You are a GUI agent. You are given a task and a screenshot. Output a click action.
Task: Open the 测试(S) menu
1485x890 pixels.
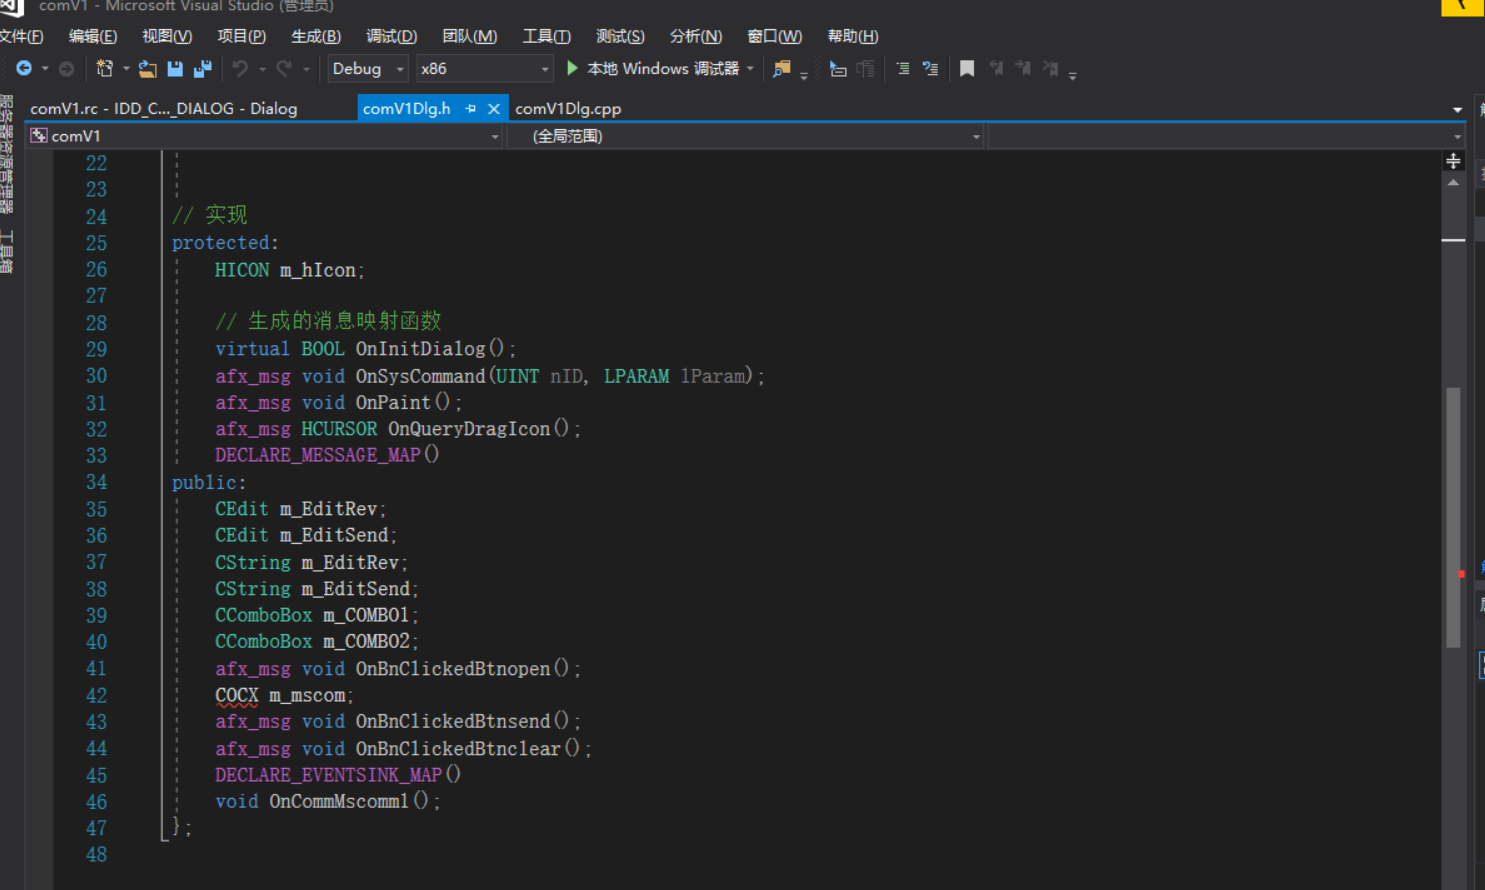[620, 37]
